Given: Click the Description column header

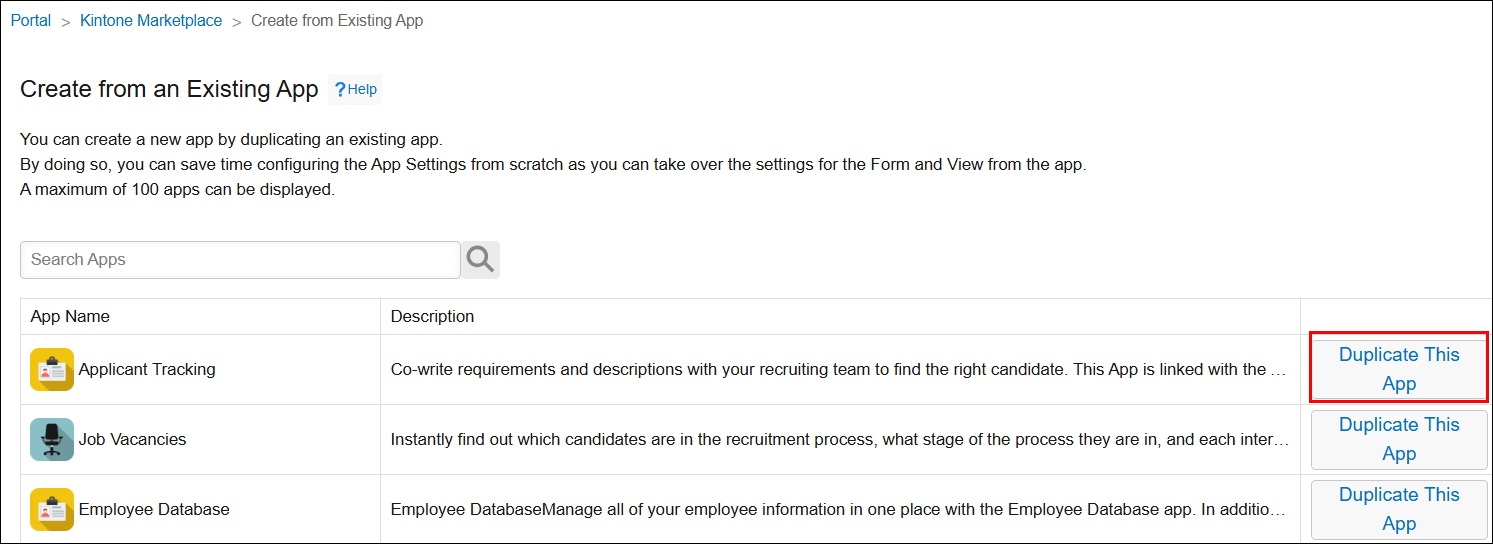Looking at the screenshot, I should pos(432,316).
